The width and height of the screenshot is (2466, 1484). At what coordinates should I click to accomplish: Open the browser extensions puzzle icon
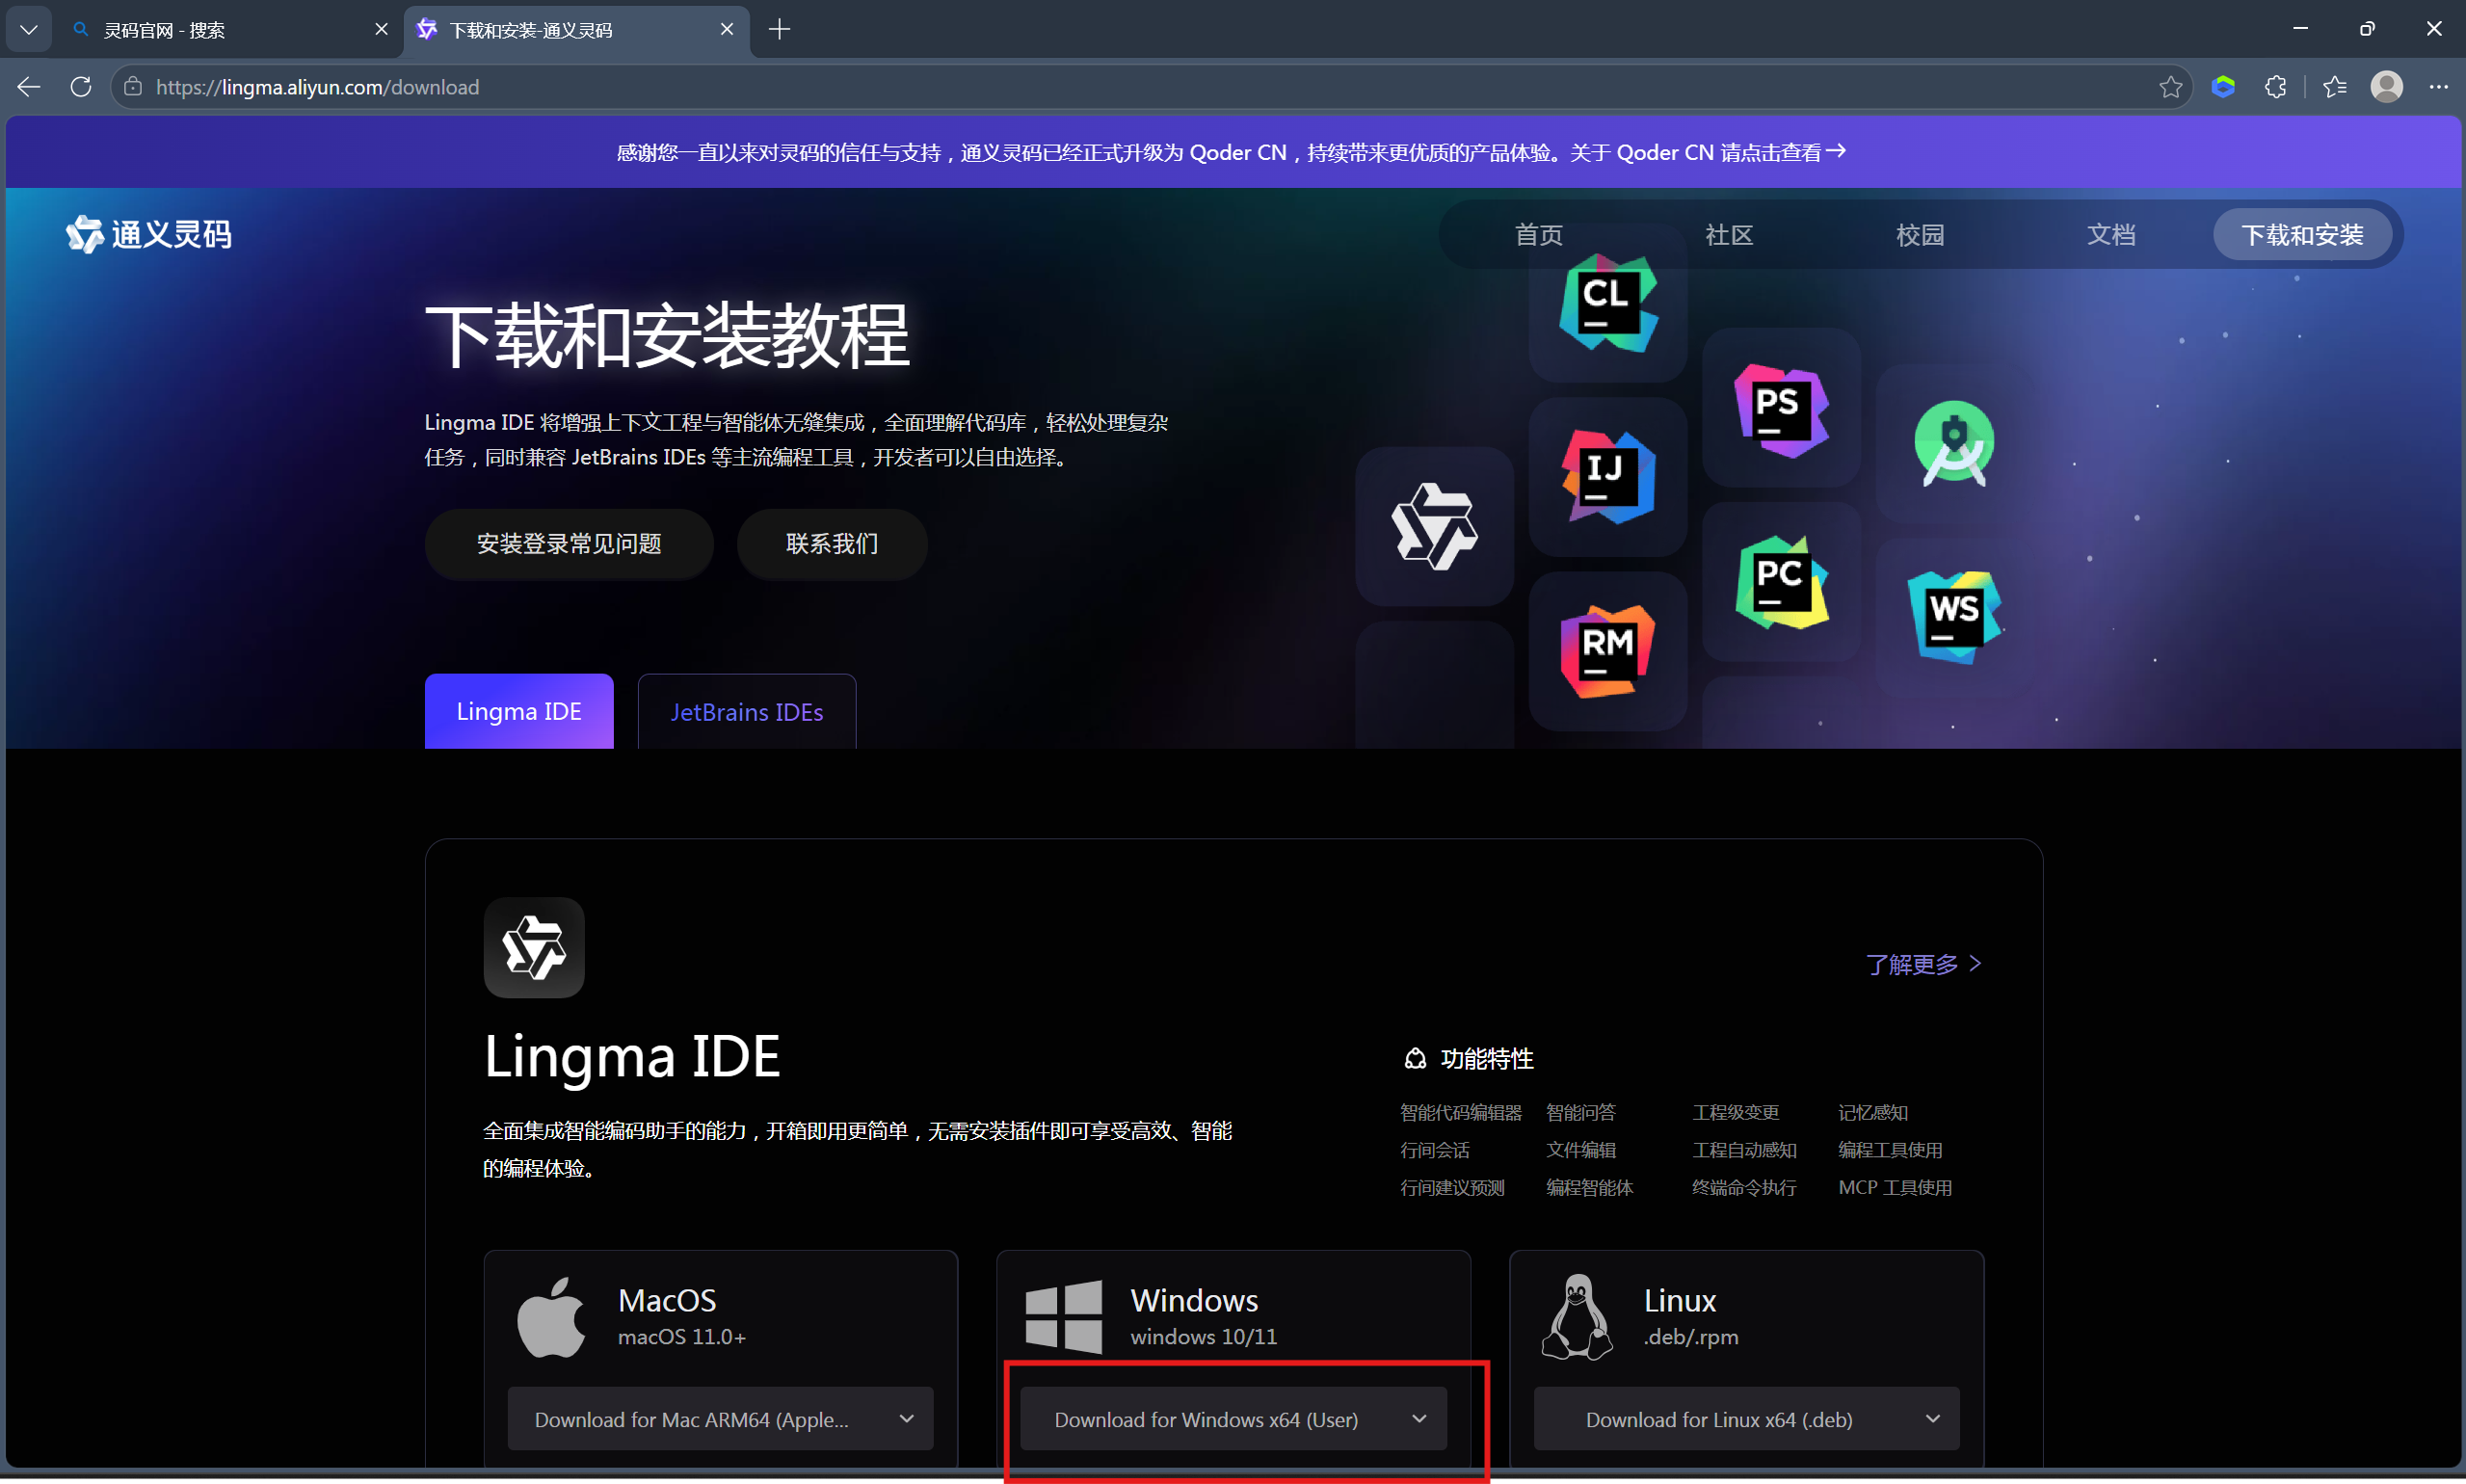[x=2275, y=87]
